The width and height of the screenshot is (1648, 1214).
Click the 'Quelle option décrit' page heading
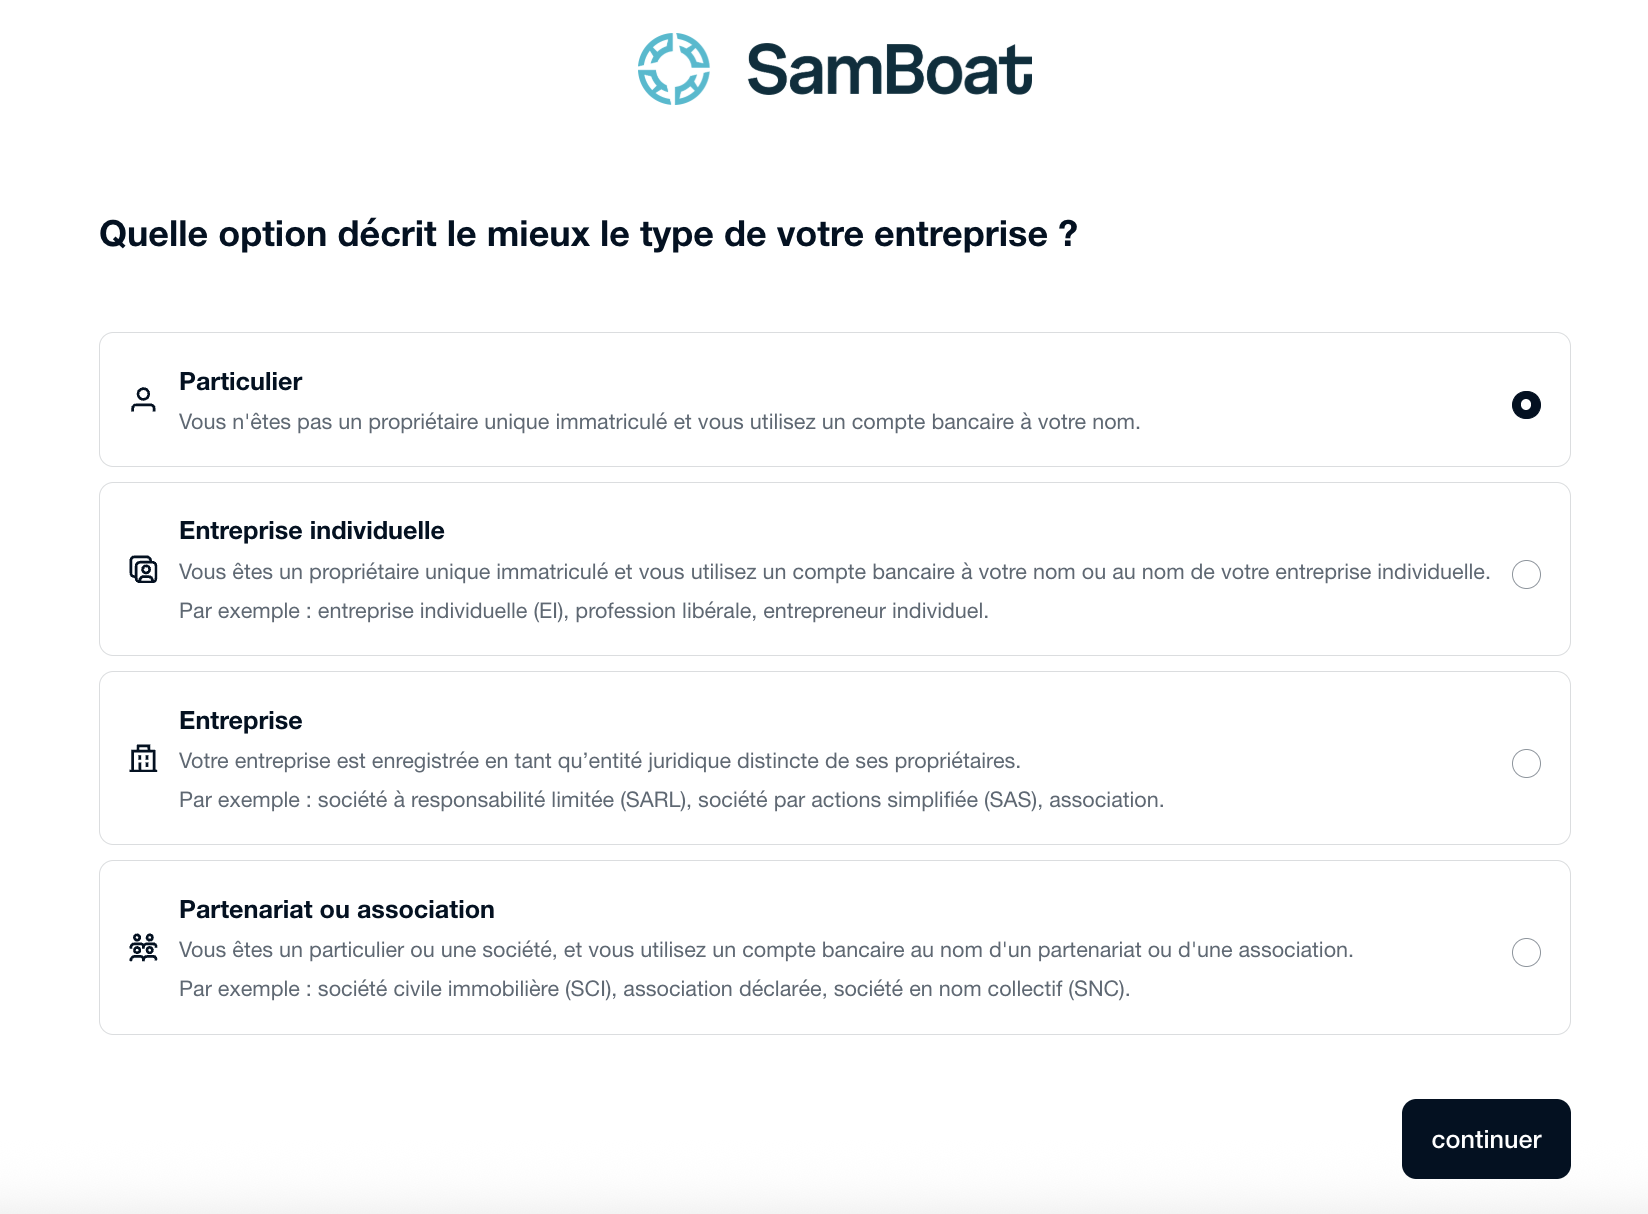pyautogui.click(x=588, y=234)
